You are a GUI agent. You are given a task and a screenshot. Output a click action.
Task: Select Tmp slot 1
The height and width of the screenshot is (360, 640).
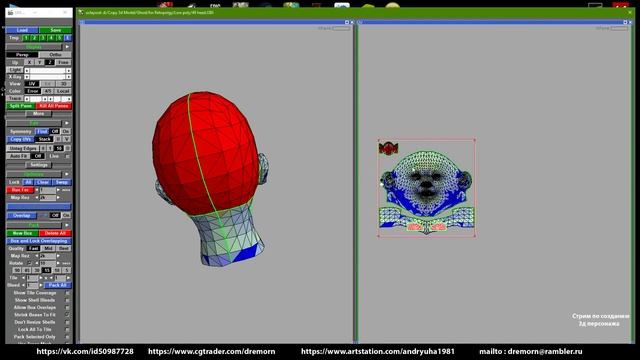point(26,38)
